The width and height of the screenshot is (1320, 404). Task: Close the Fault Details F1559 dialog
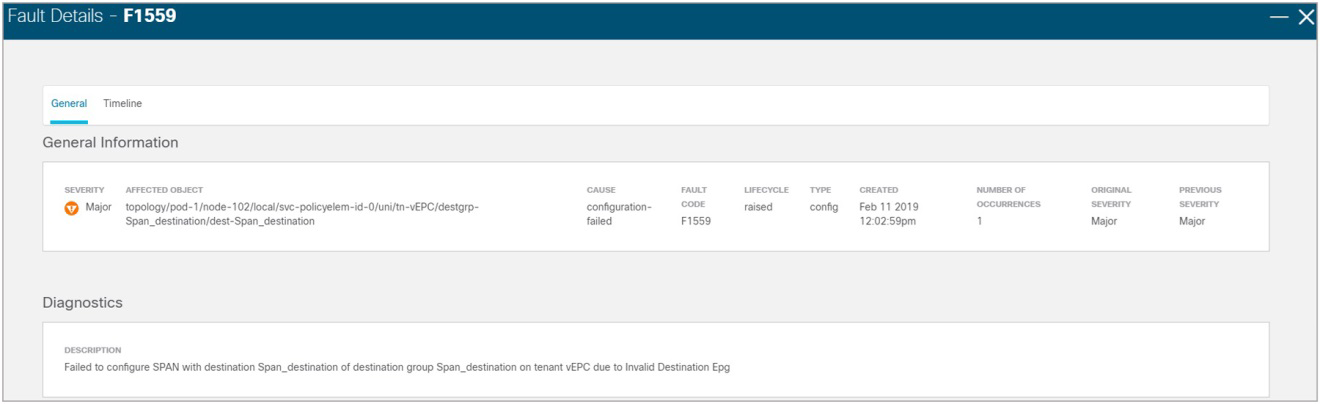pos(1305,17)
